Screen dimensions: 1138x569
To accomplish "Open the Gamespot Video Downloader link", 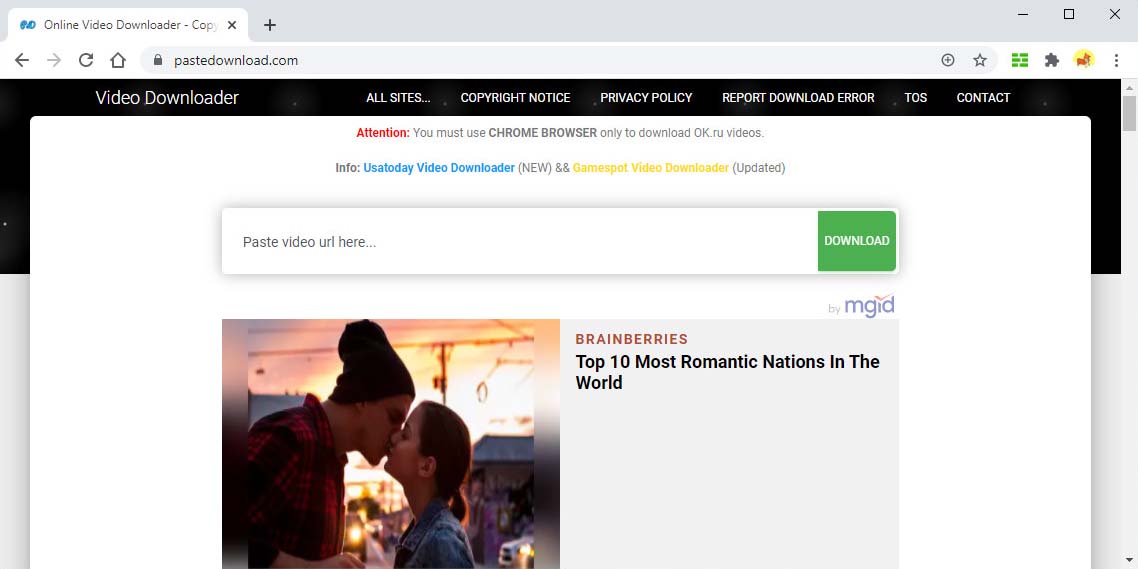I will 650,168.
